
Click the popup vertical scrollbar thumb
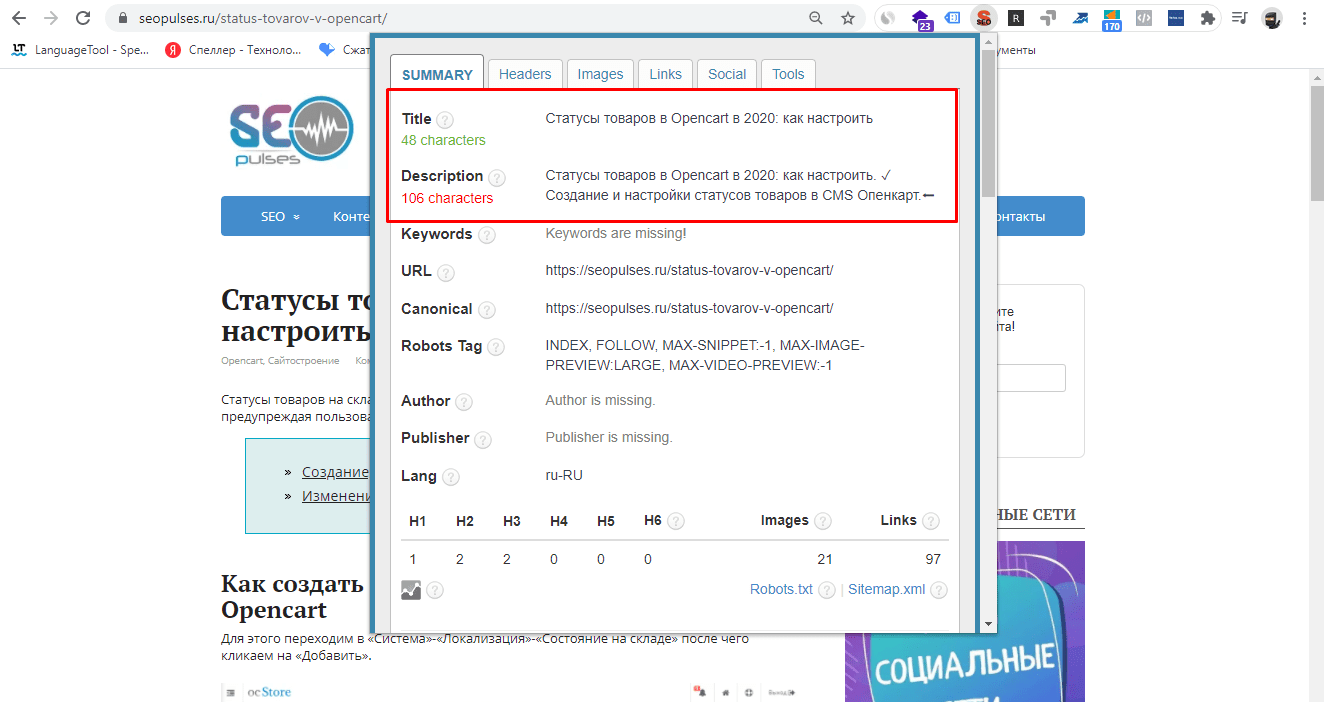[x=988, y=124]
